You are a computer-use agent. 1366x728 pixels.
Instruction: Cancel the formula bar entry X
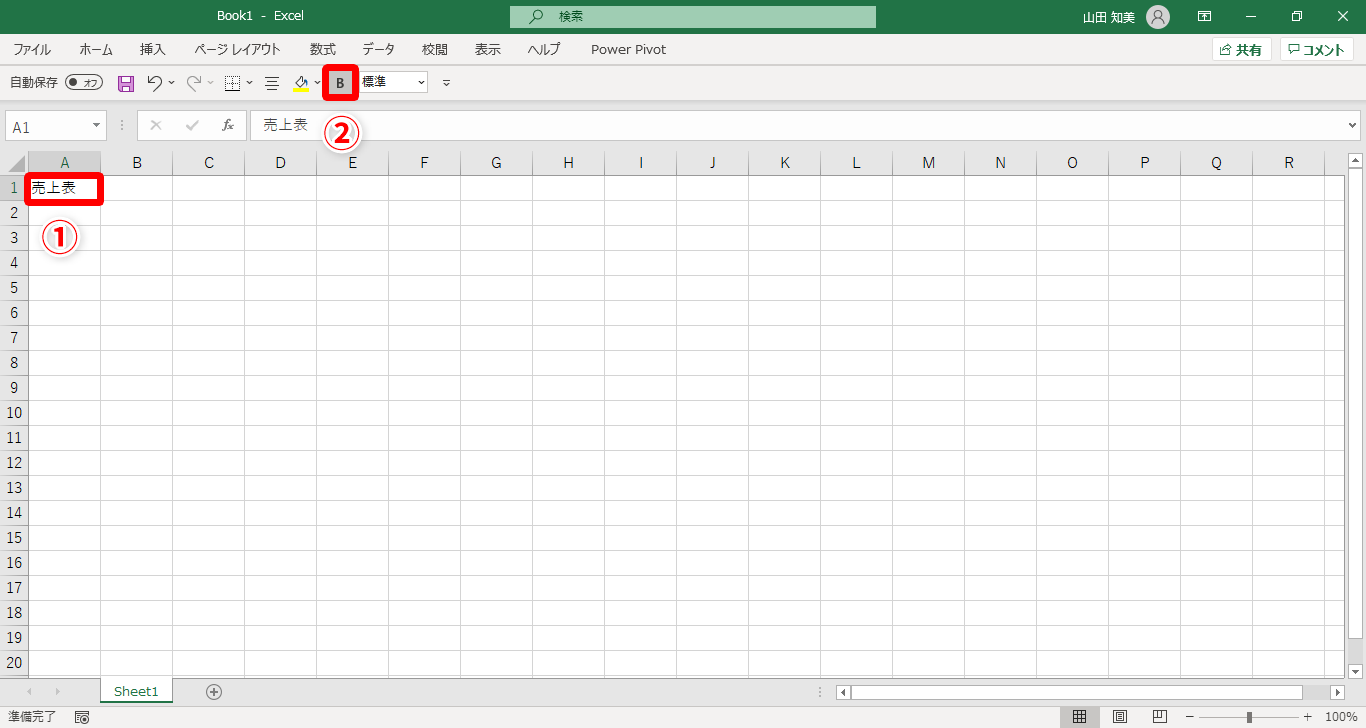pos(156,125)
